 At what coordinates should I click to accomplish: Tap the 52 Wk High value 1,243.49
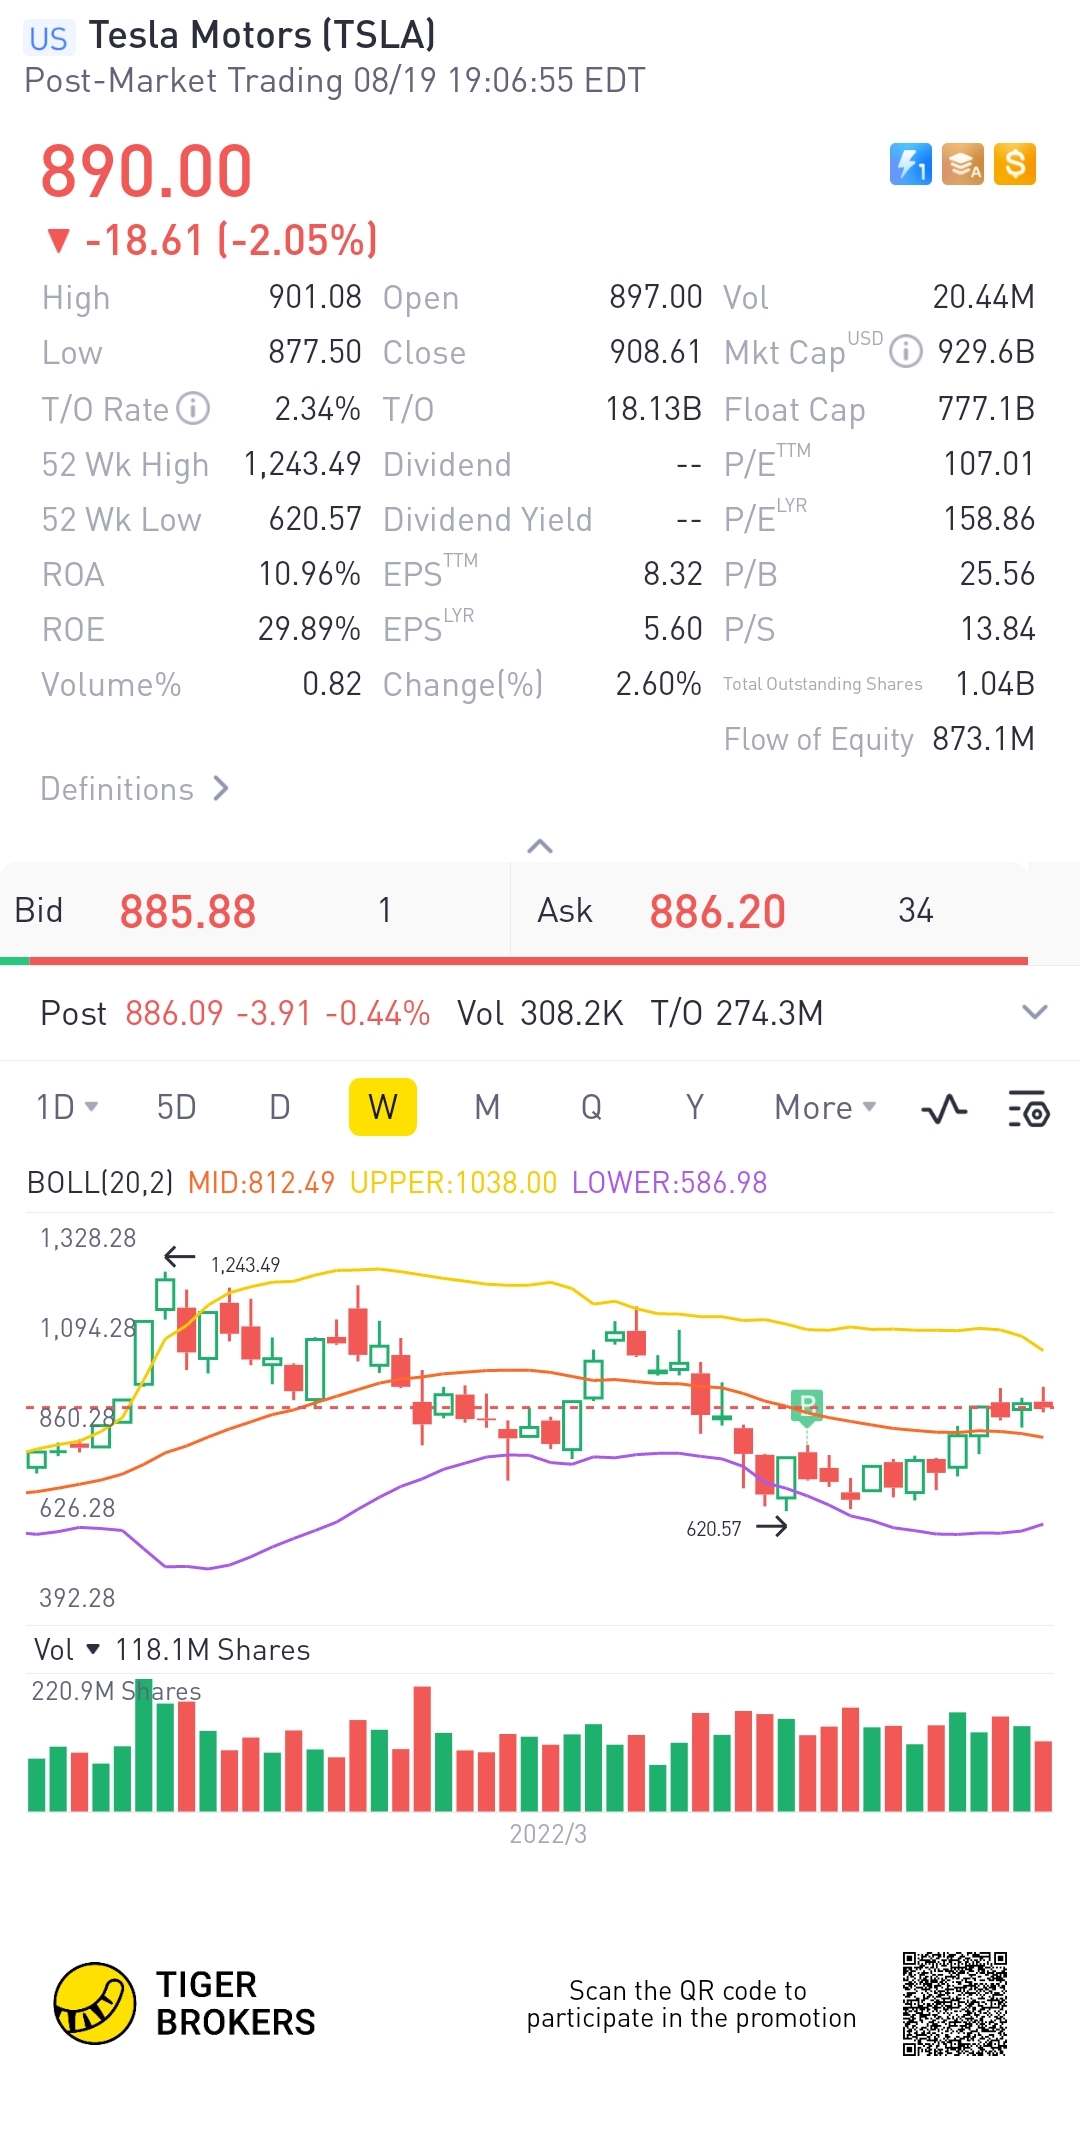pos(302,464)
